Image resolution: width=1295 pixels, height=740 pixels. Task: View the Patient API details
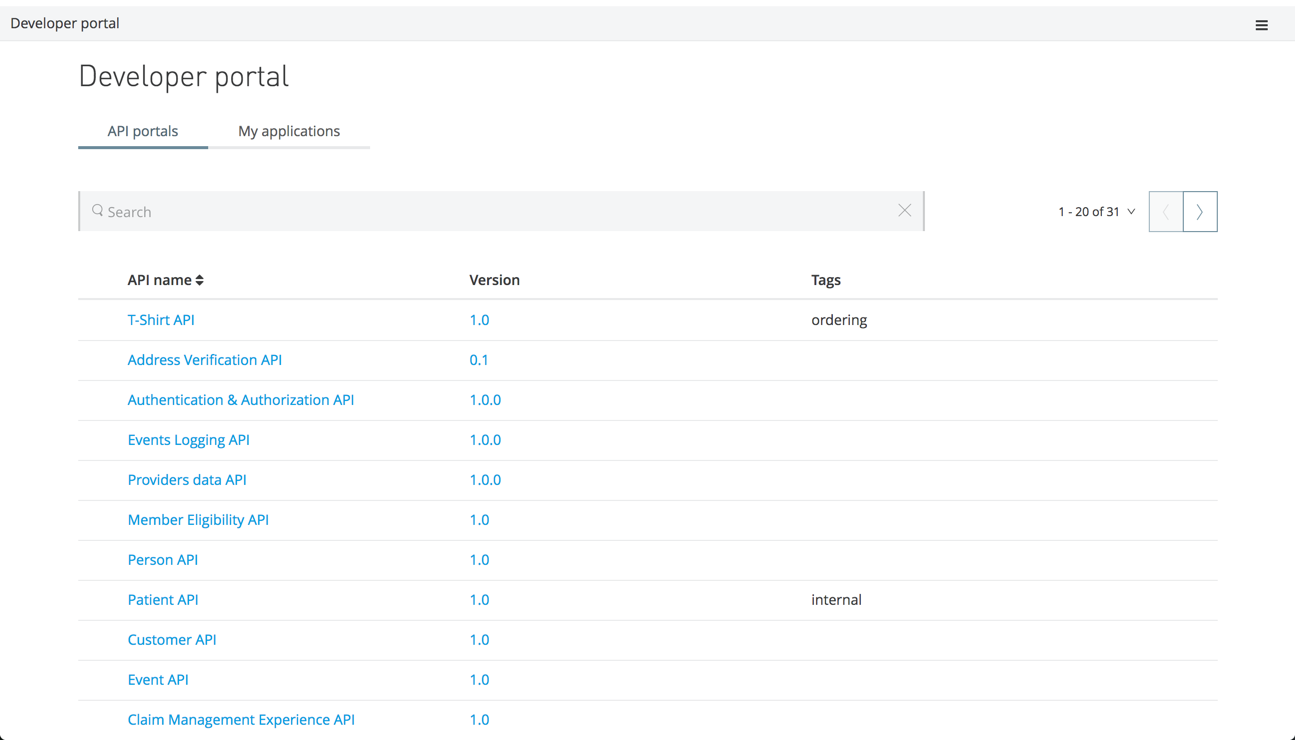point(163,599)
